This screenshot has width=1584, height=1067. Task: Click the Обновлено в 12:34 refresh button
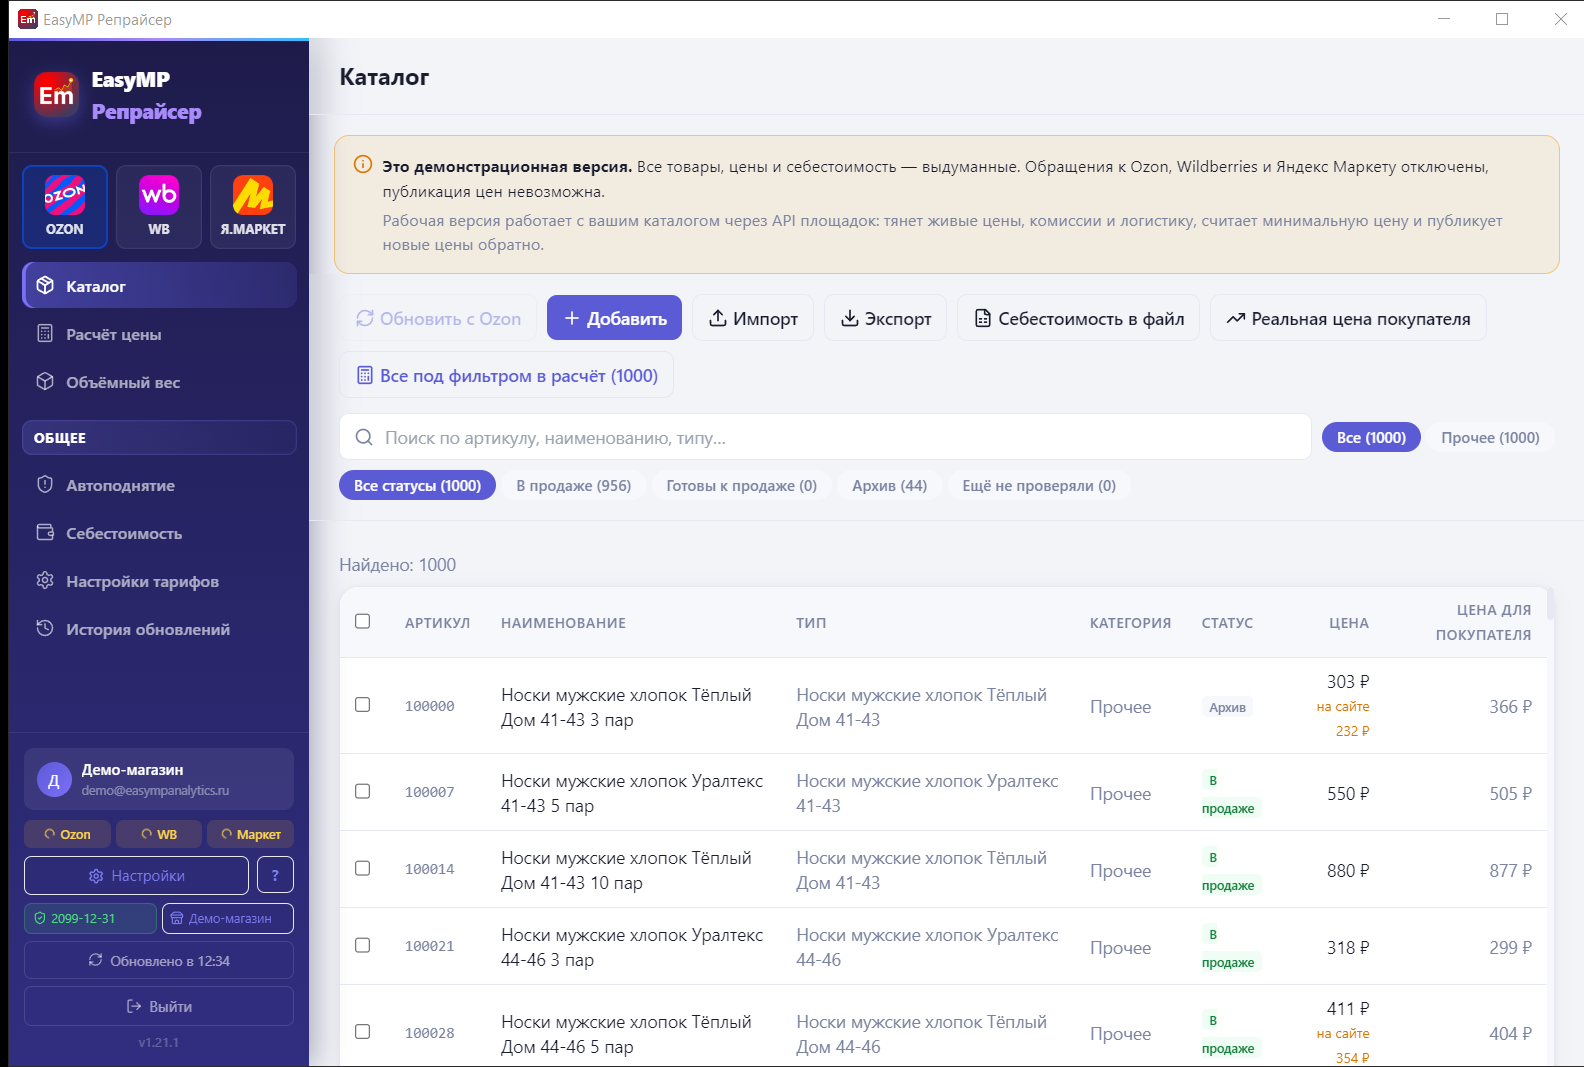click(x=159, y=960)
